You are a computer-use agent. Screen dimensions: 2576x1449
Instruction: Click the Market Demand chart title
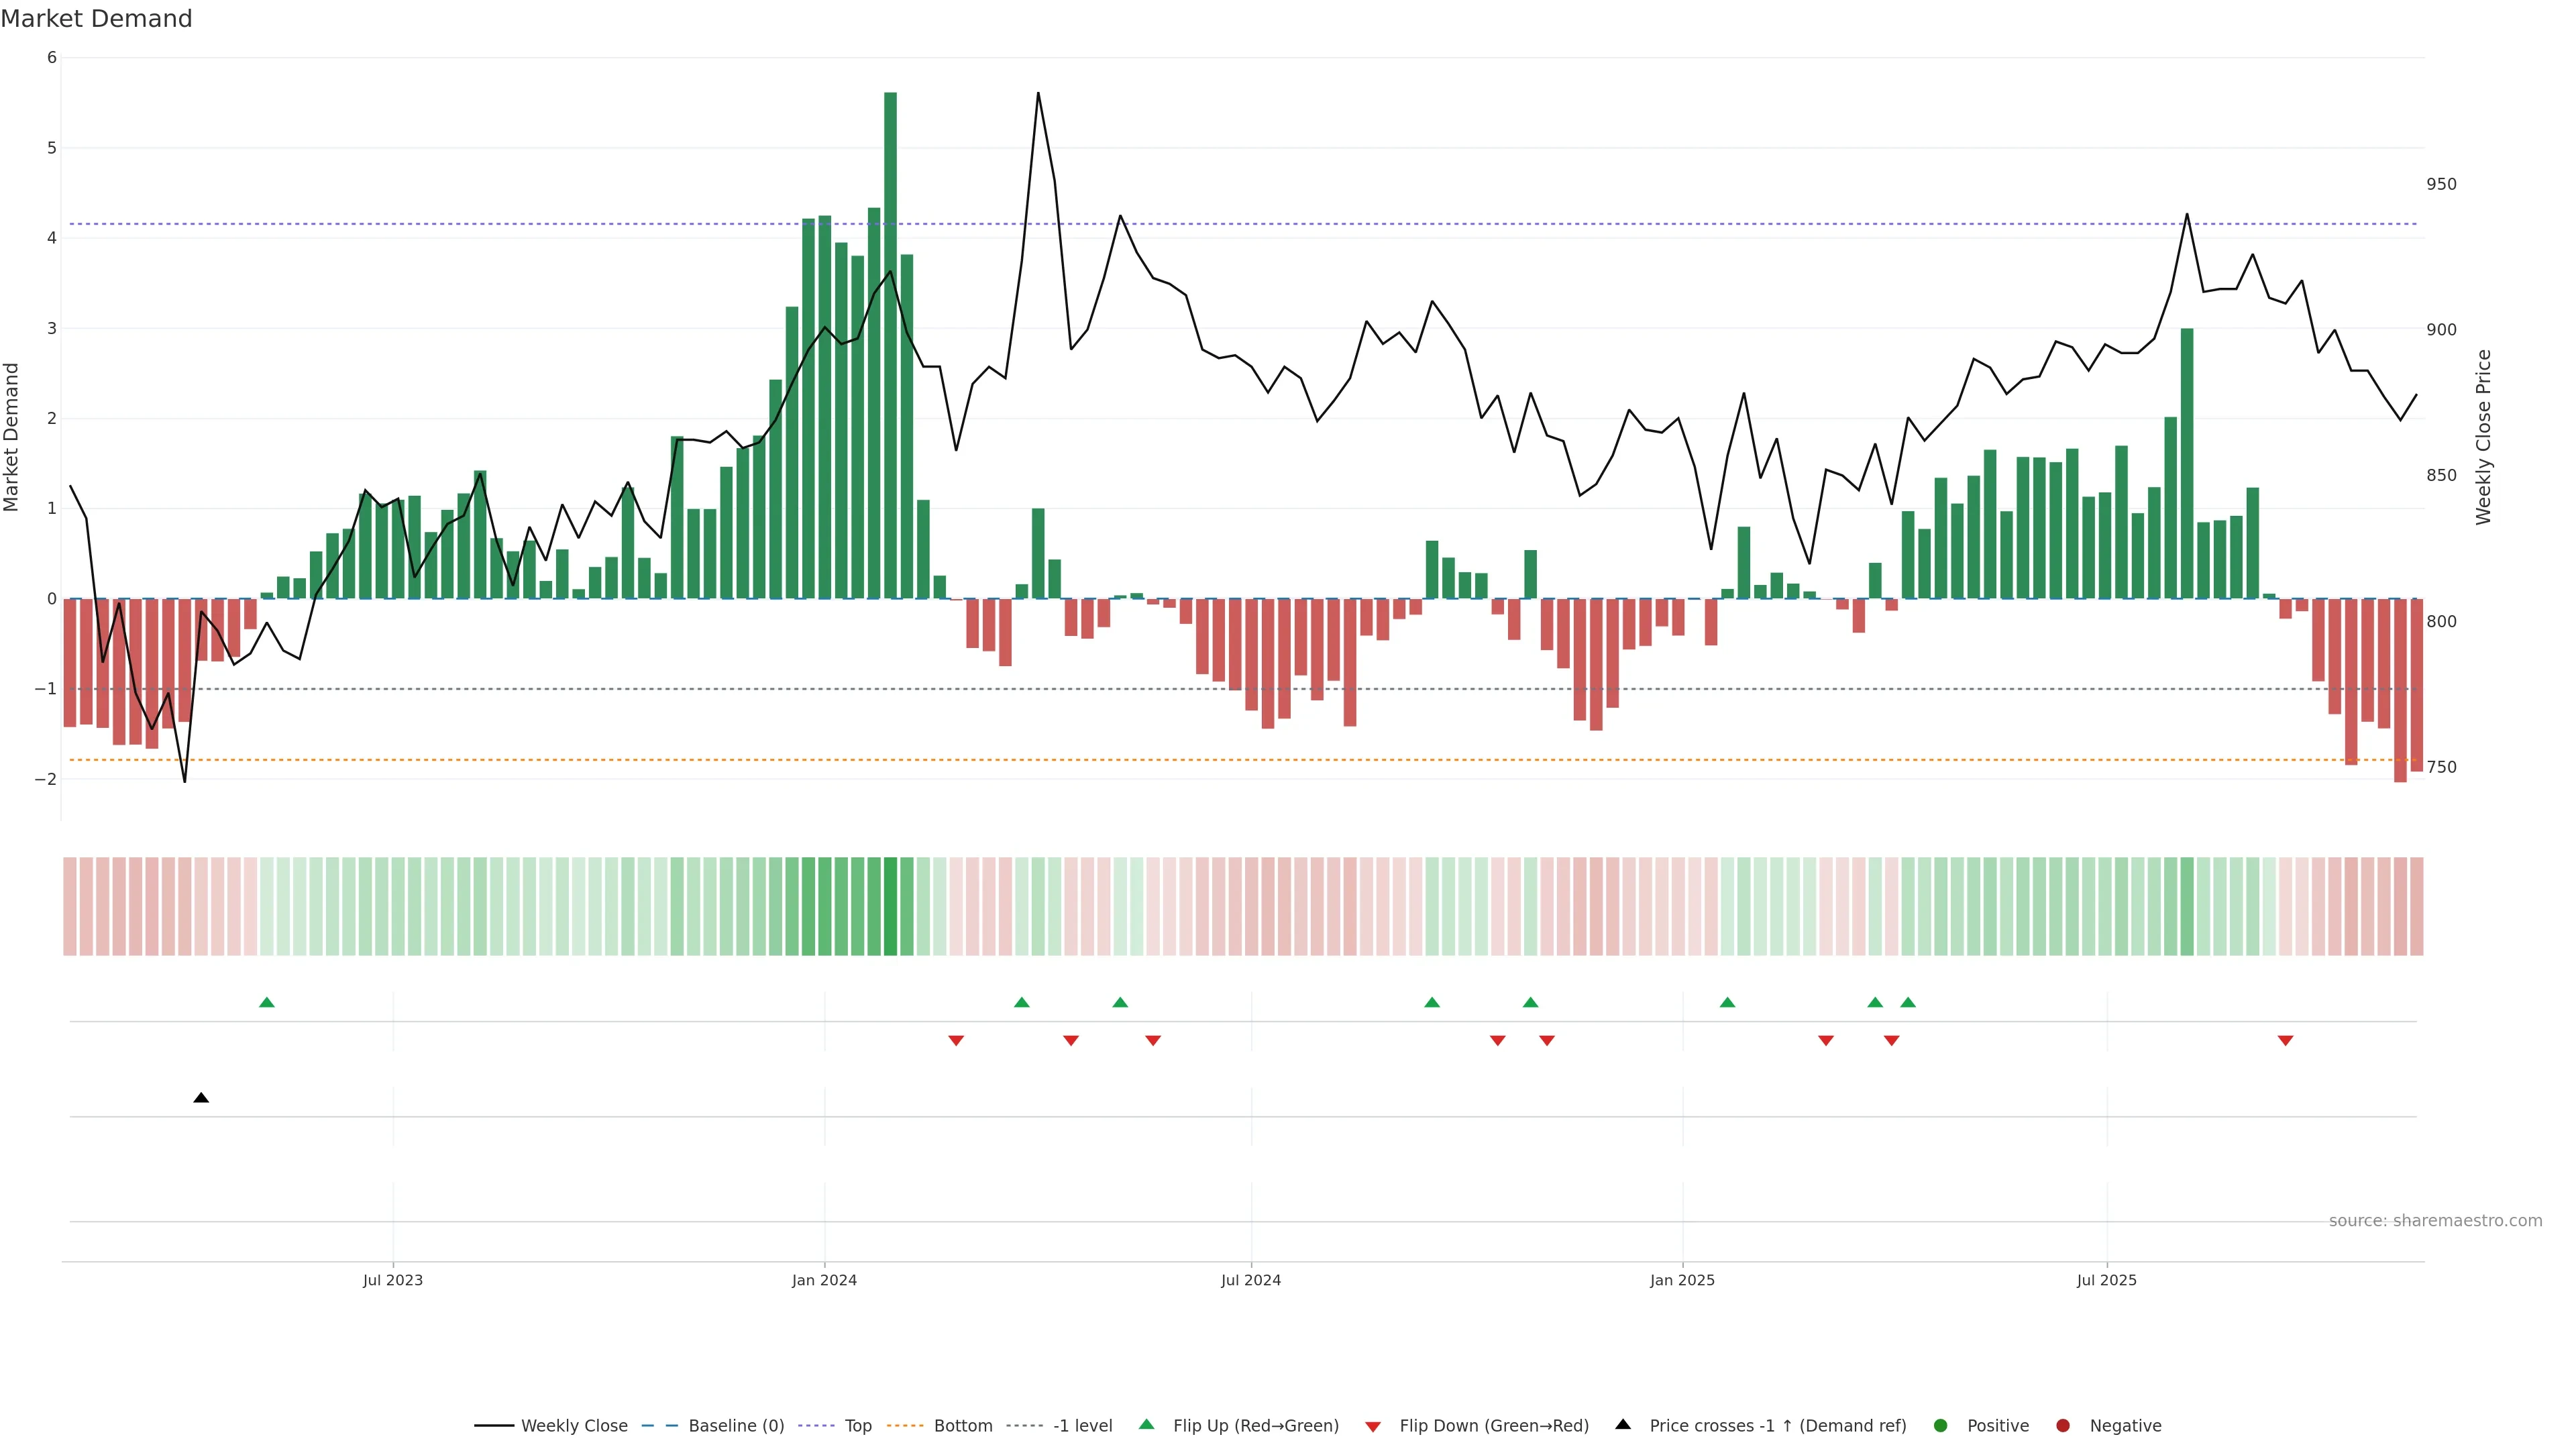coord(96,19)
